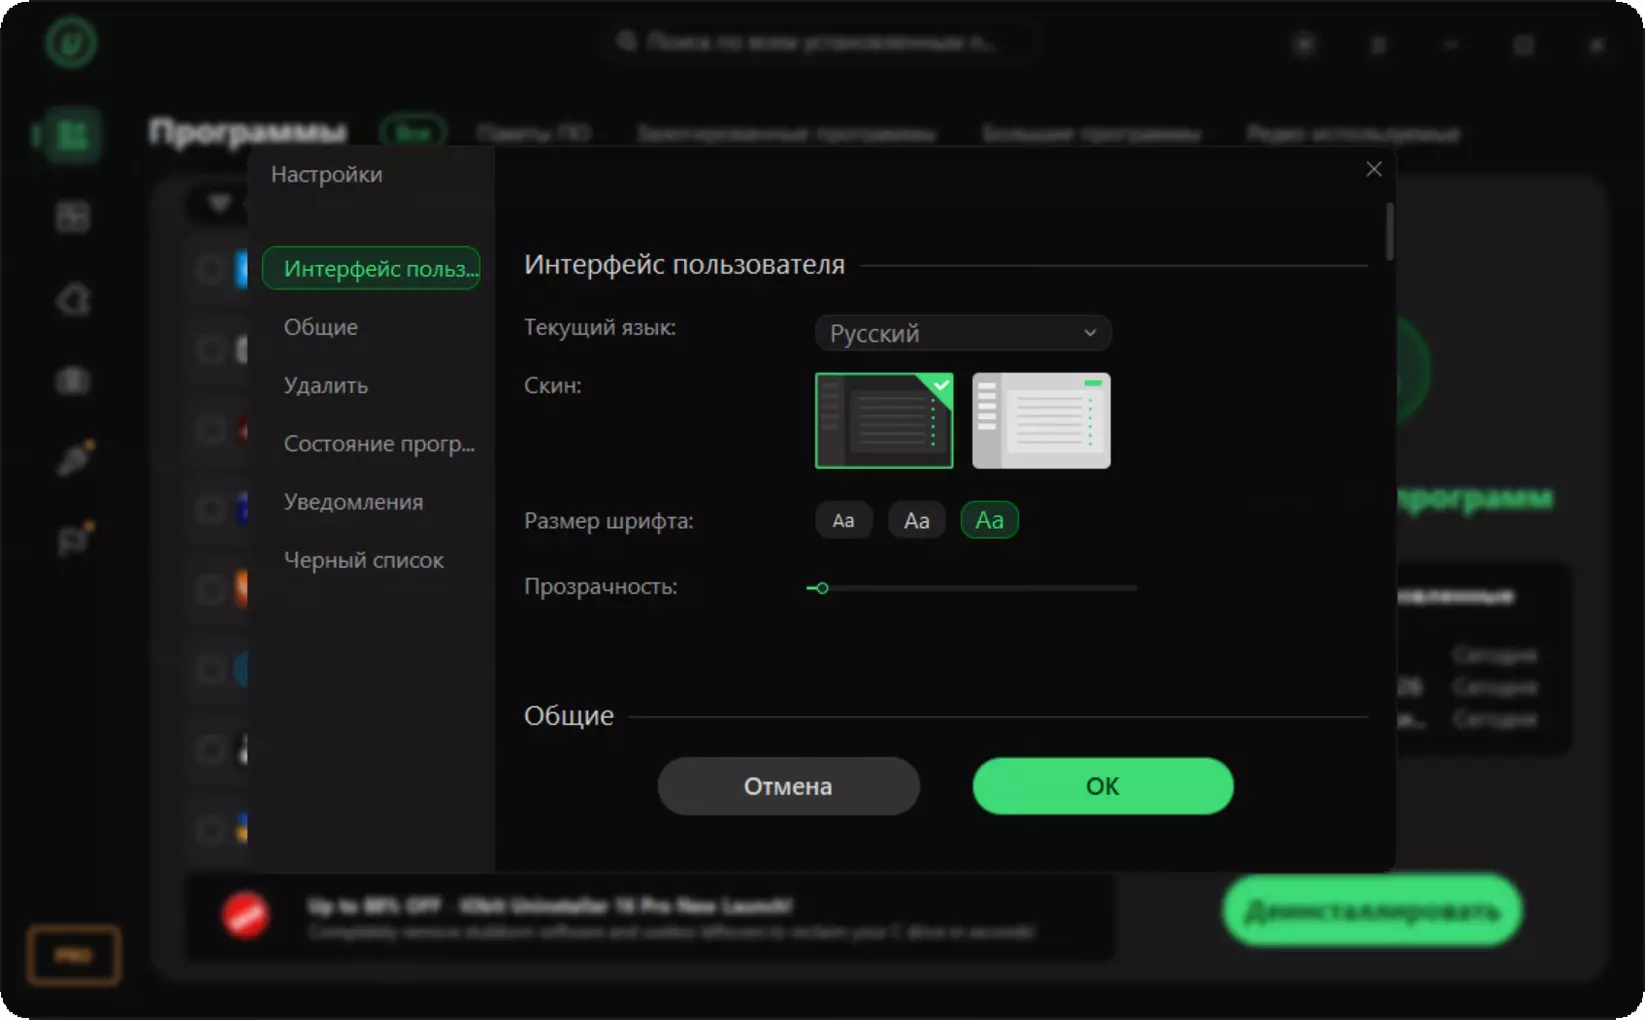
Task: Choose the smallest Aa font size
Action: tap(843, 520)
